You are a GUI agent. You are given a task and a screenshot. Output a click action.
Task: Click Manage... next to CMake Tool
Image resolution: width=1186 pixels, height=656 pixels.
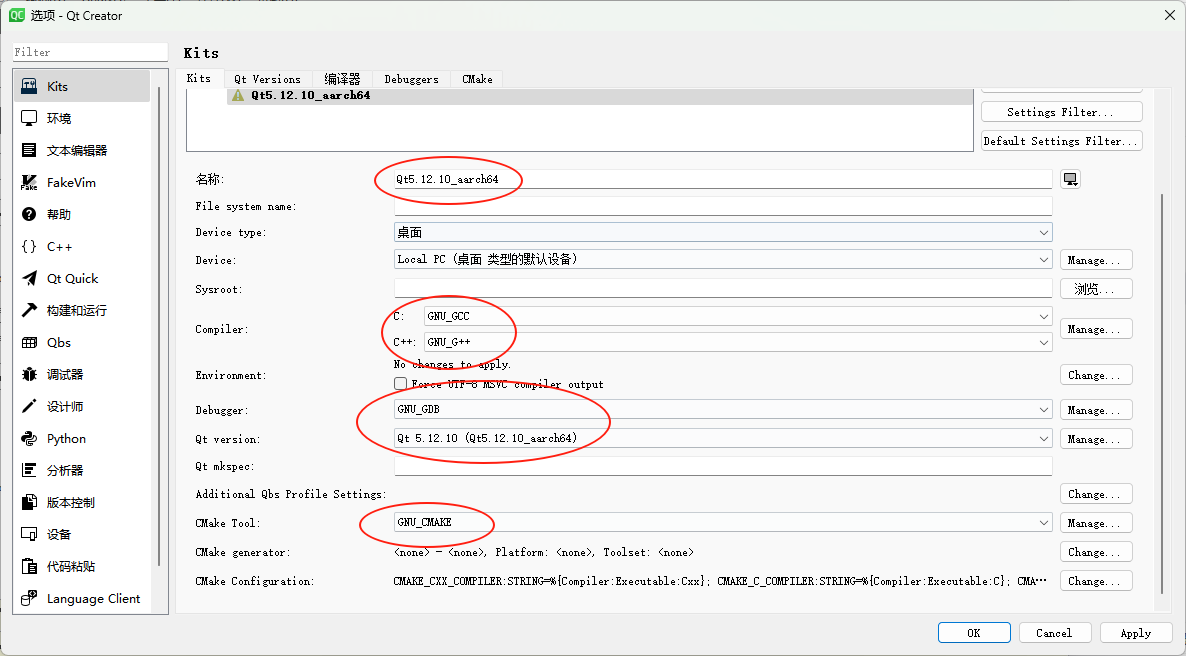[x=1096, y=523]
